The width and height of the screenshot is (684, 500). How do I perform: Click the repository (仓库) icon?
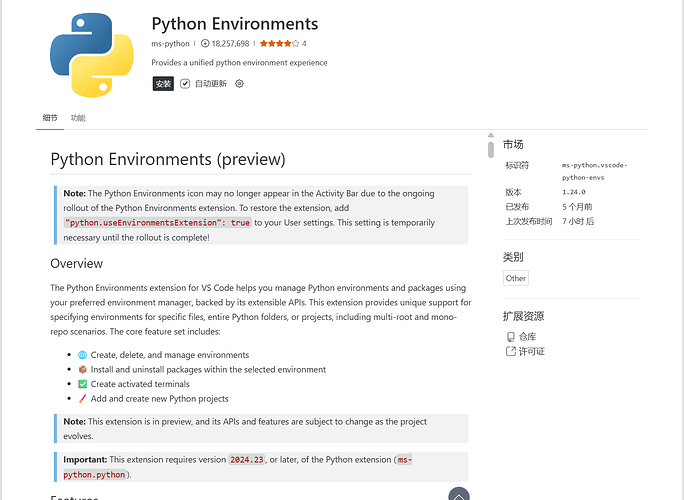pos(510,336)
